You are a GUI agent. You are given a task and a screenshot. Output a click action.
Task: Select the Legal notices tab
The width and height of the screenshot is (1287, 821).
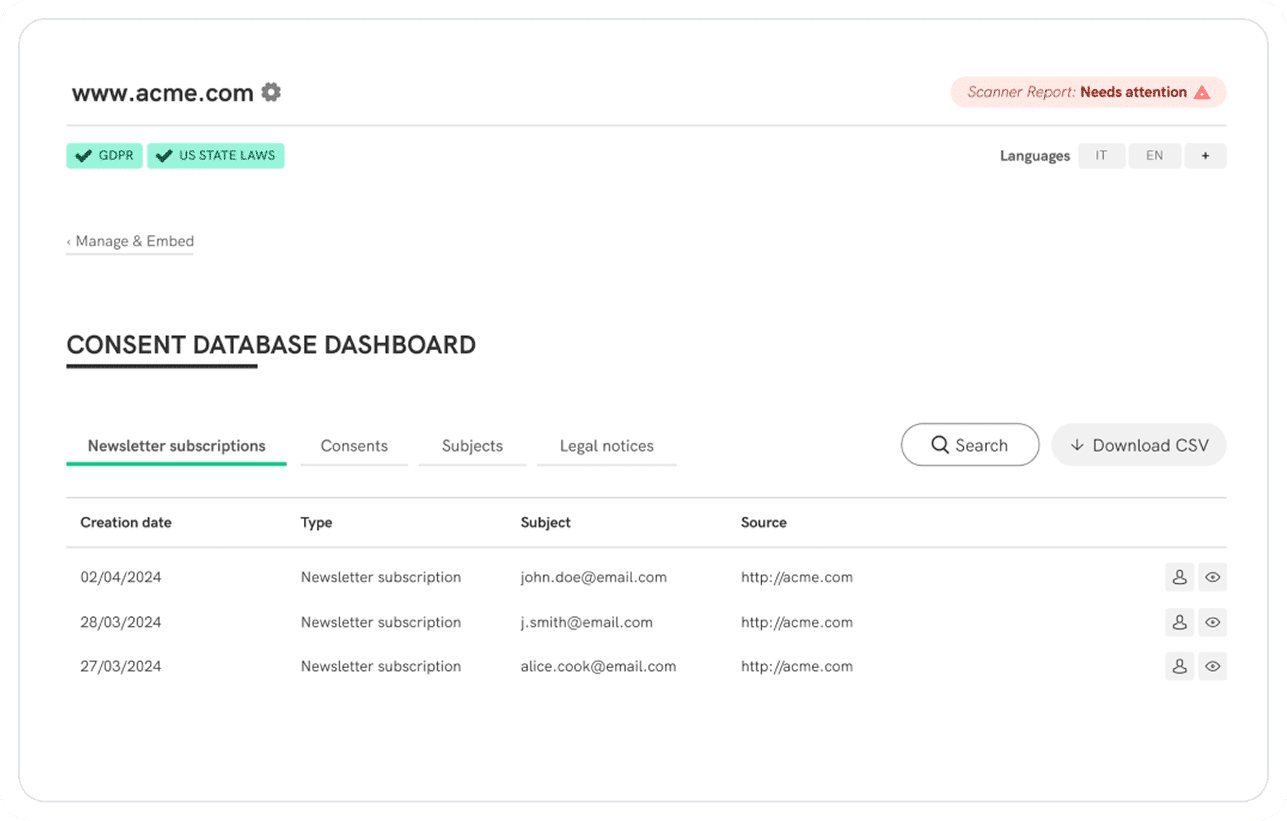pyautogui.click(x=606, y=446)
